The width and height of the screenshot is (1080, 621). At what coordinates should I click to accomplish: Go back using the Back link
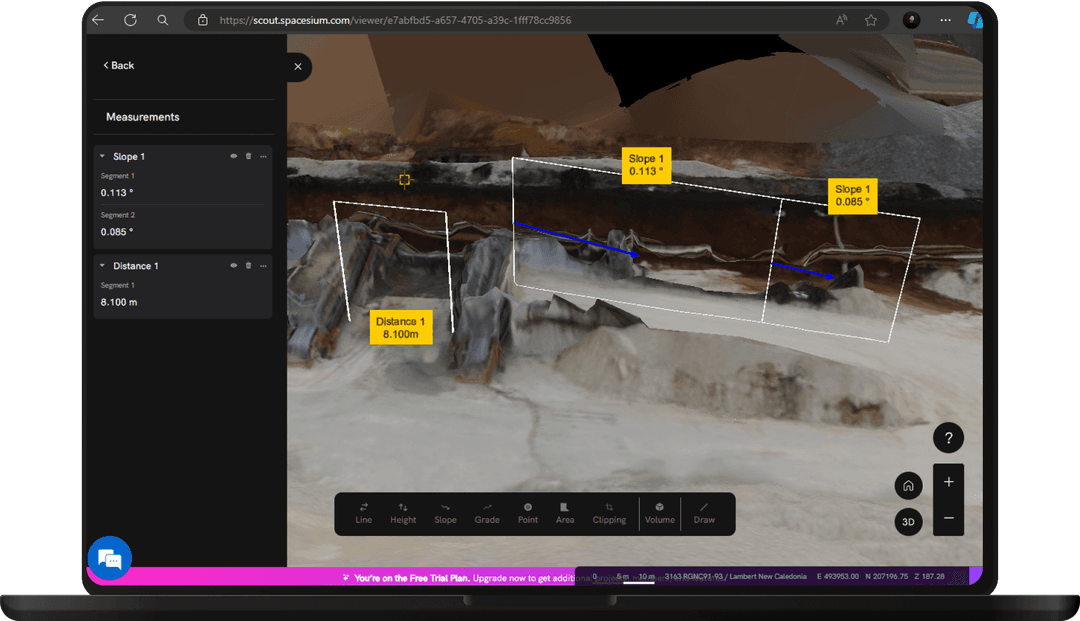pos(118,65)
